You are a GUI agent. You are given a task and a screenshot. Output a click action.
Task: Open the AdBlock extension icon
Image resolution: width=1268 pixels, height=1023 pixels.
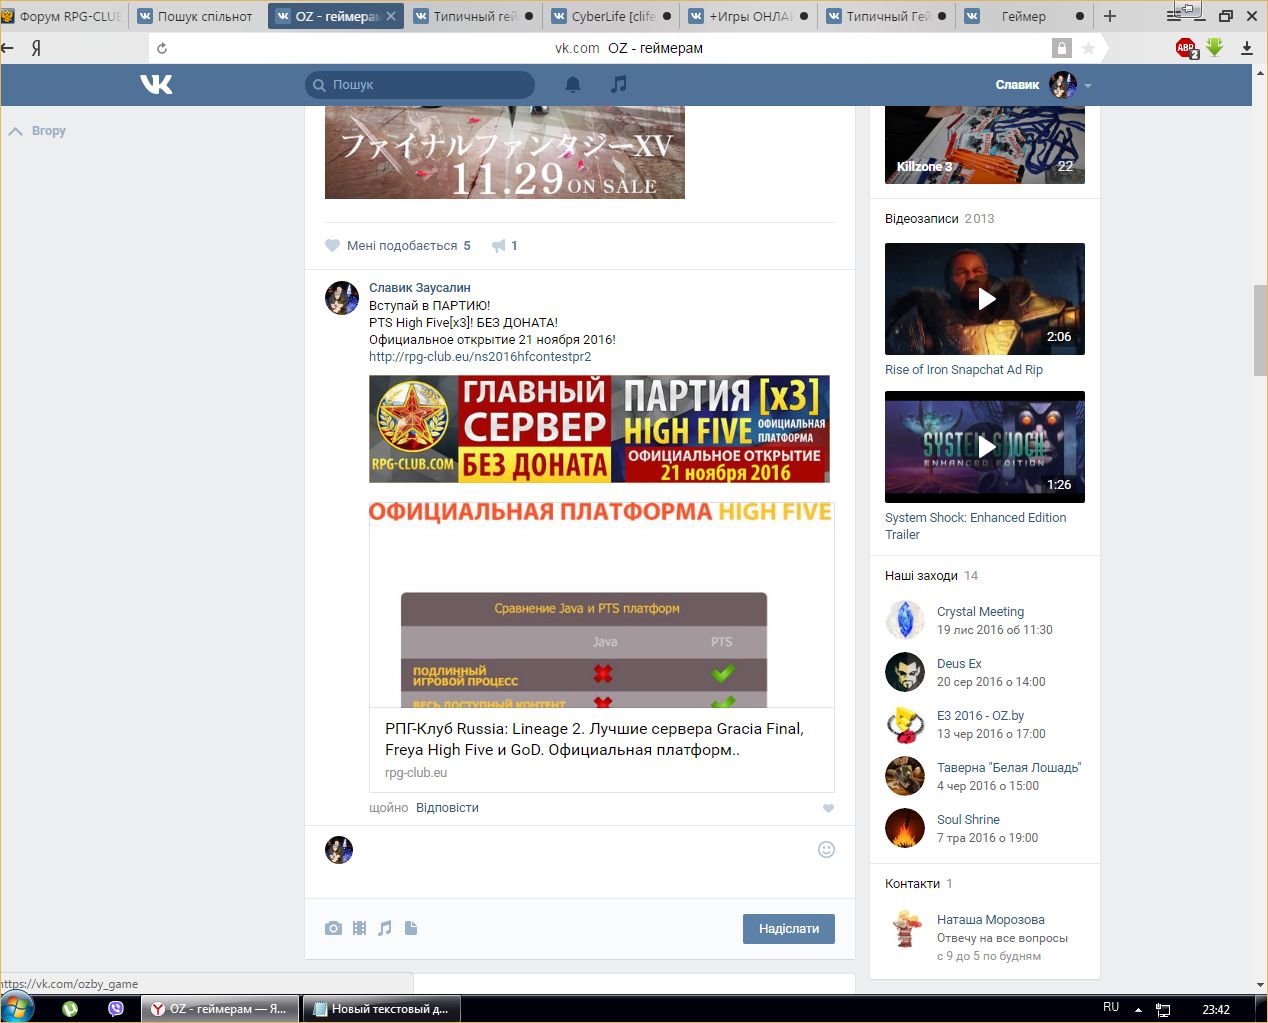coord(1186,48)
